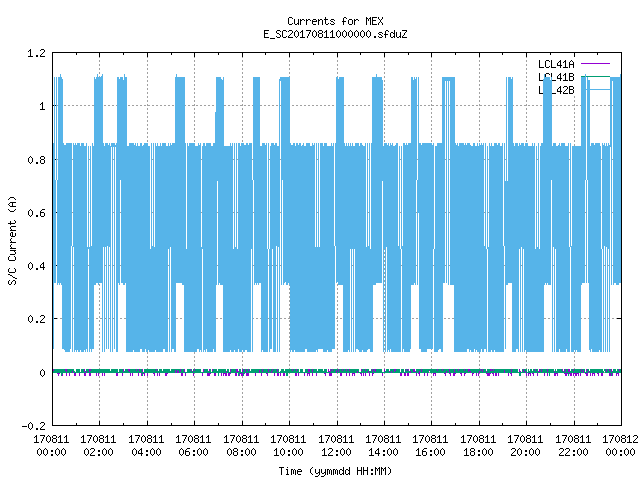640x480 pixels.
Task: Click the x-axis tick '170811 08:00'
Action: point(241,446)
